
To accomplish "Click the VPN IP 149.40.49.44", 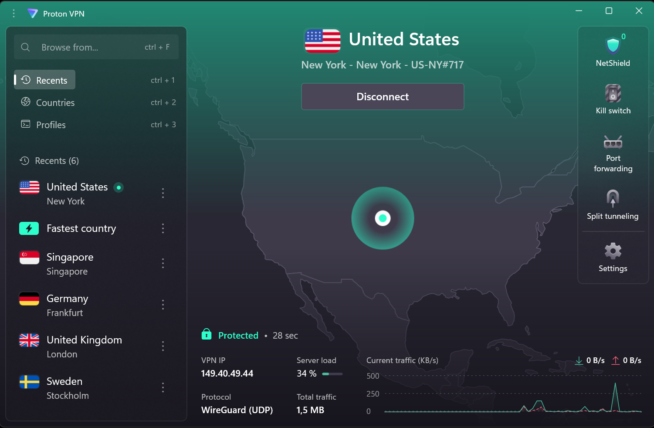I will point(227,373).
